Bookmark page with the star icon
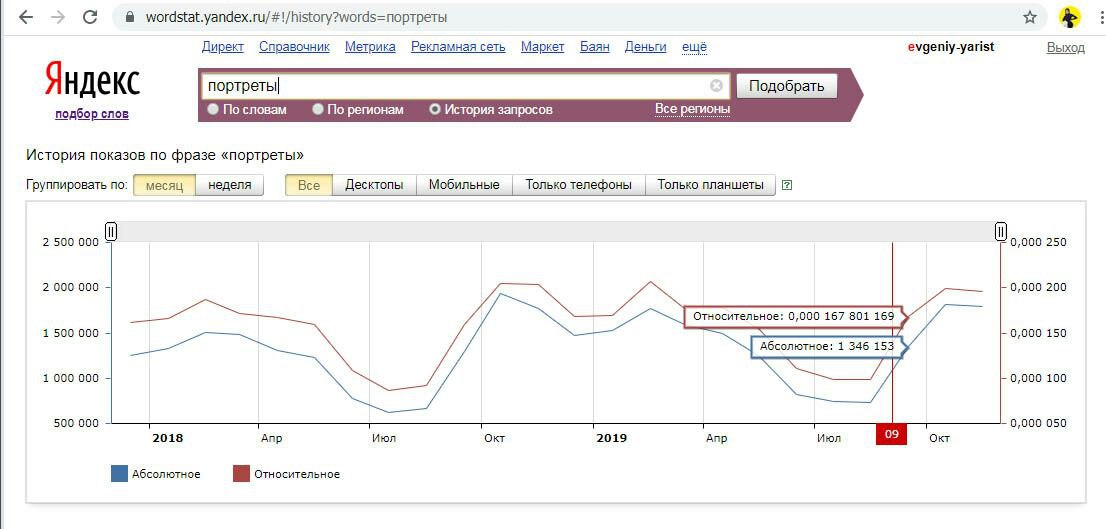This screenshot has width=1106, height=529. pos(1030,18)
